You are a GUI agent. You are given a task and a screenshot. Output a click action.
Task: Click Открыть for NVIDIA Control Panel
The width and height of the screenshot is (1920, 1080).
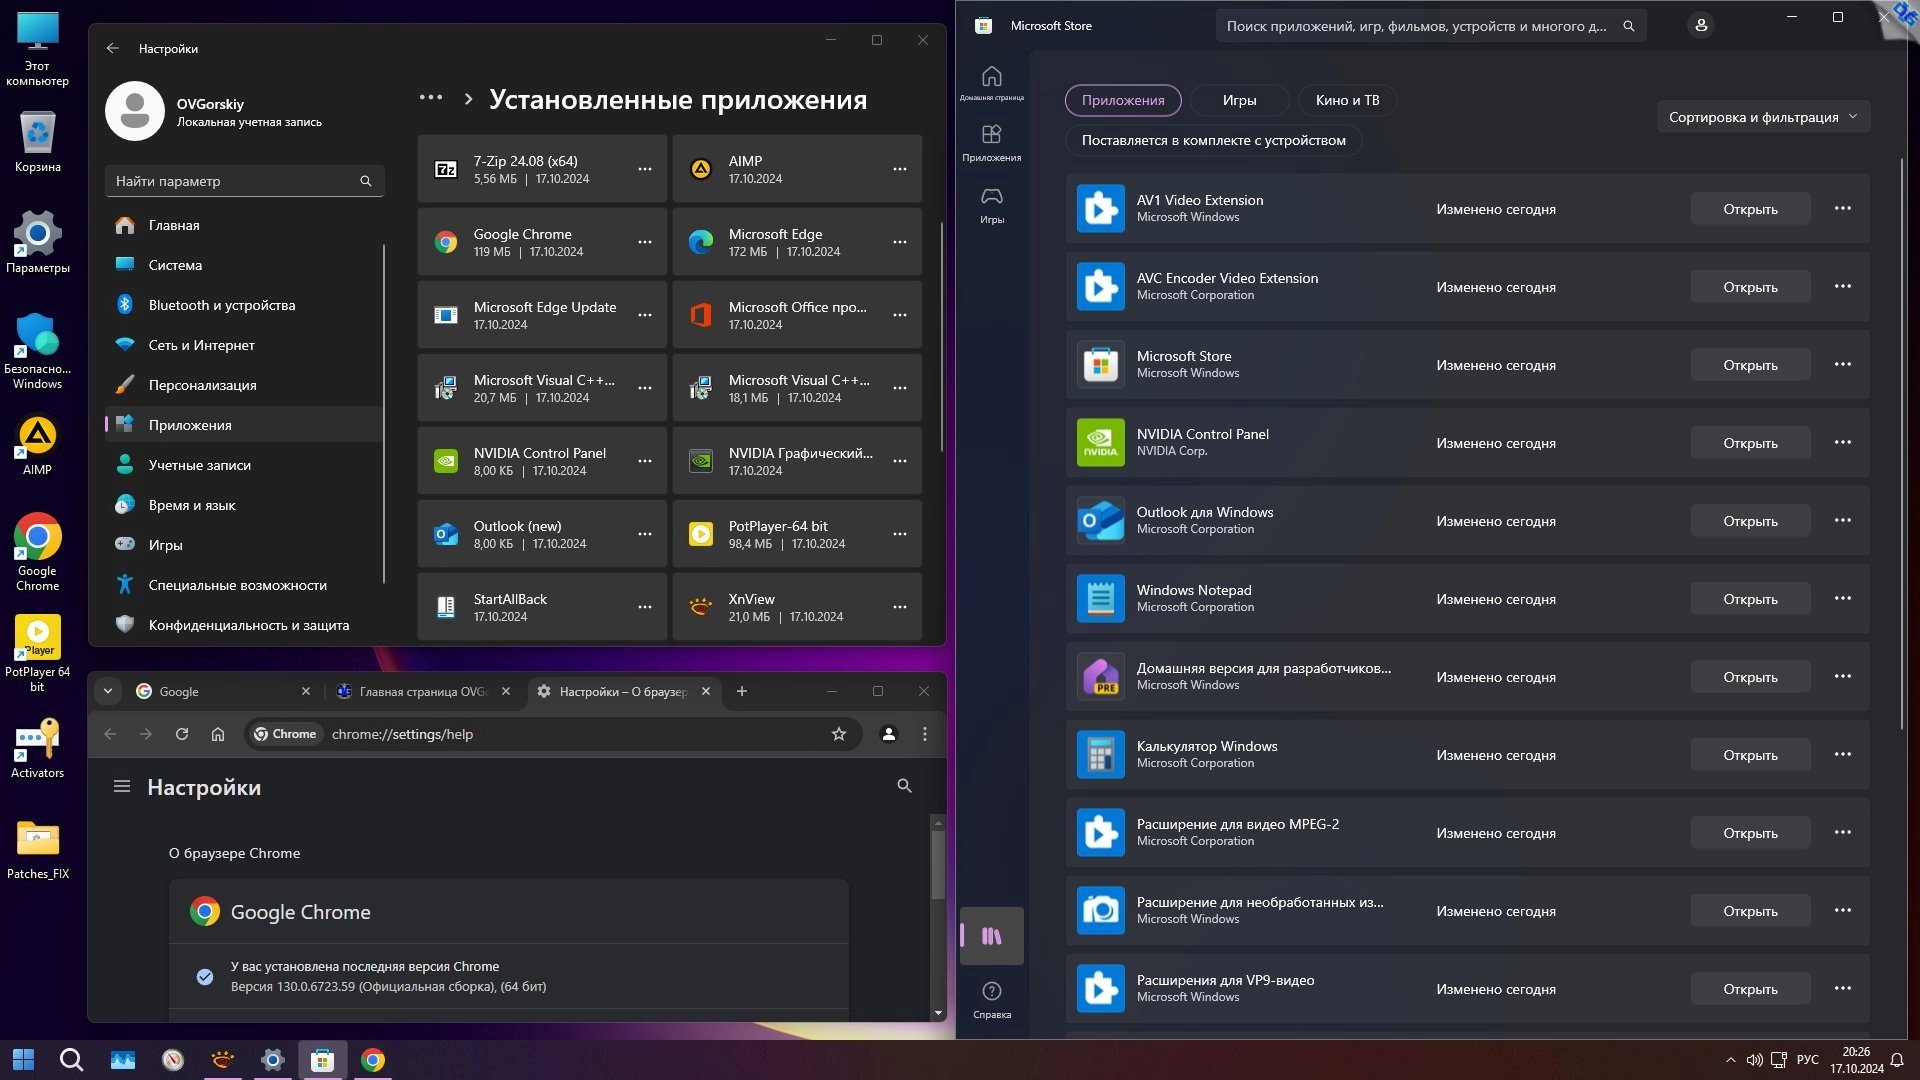click(x=1749, y=443)
